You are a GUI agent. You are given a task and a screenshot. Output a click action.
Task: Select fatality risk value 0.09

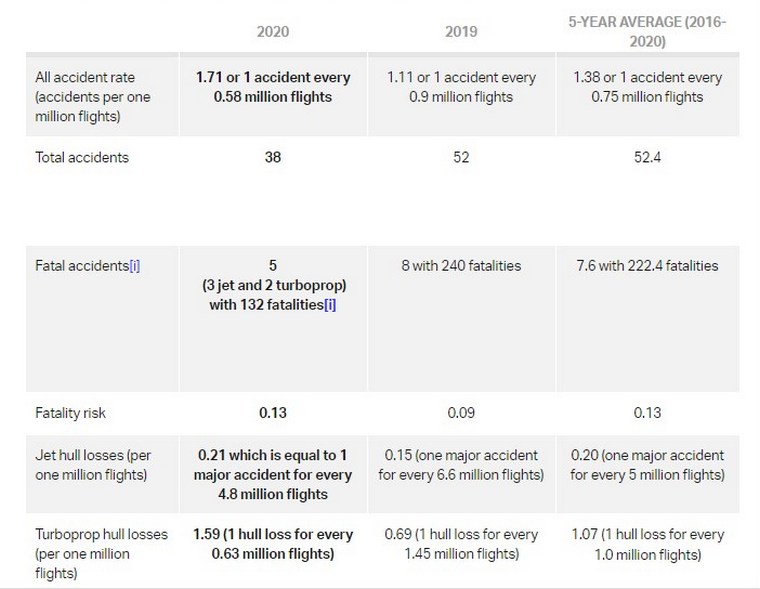pyautogui.click(x=461, y=413)
